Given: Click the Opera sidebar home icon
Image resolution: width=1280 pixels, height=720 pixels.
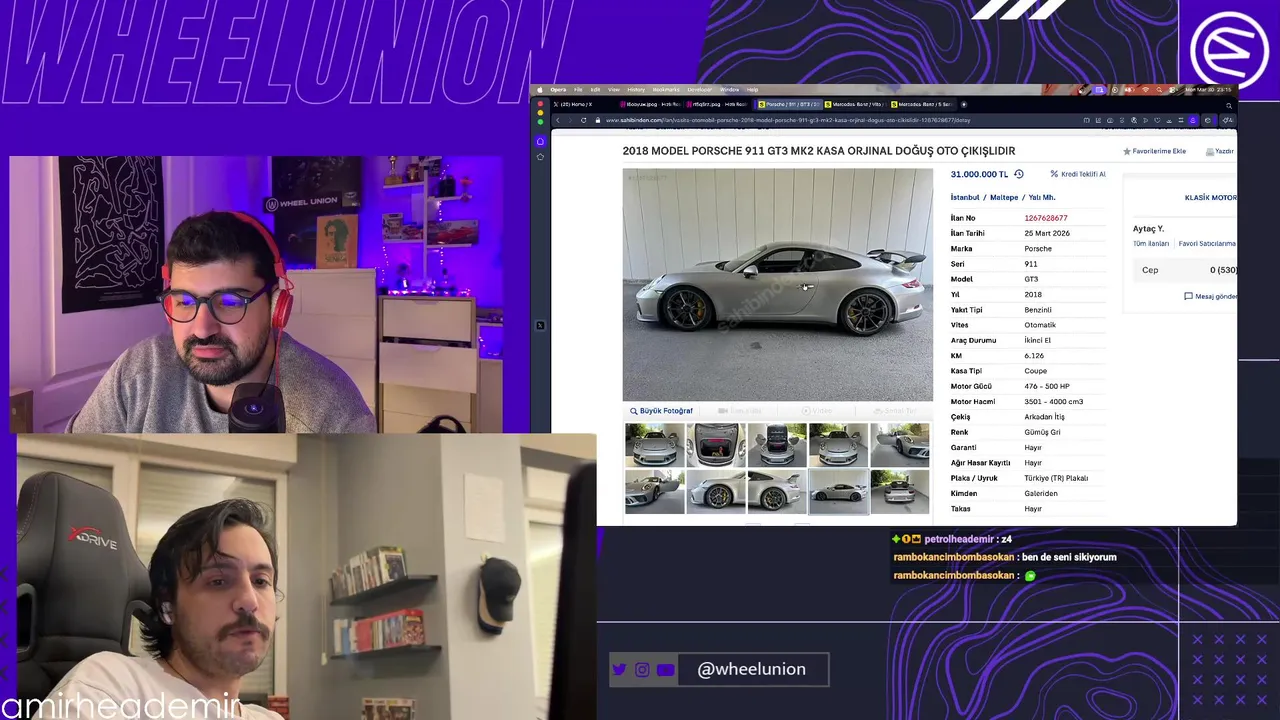Looking at the screenshot, I should (540, 141).
